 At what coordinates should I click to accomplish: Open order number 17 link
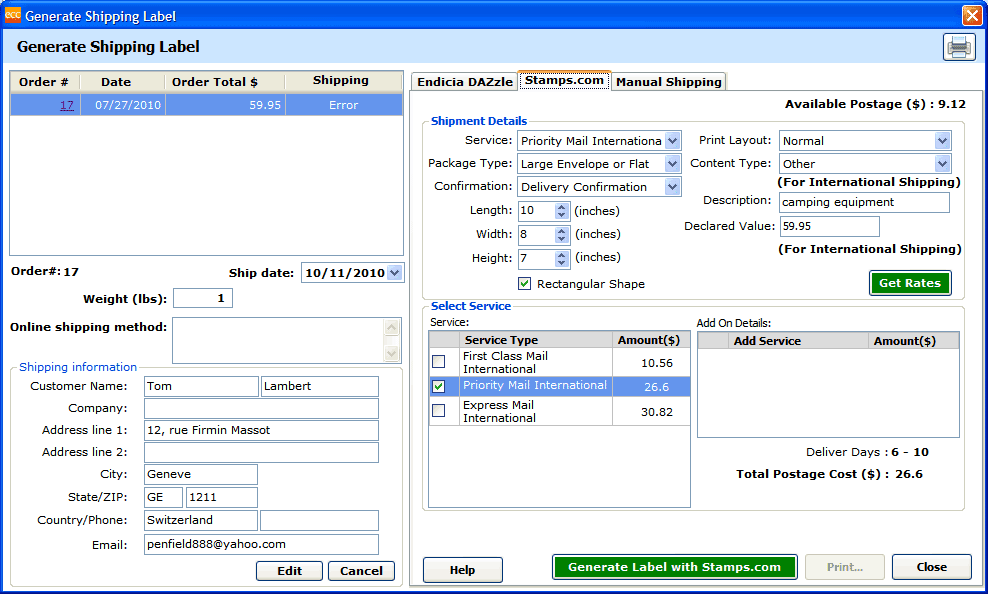pyautogui.click(x=67, y=105)
